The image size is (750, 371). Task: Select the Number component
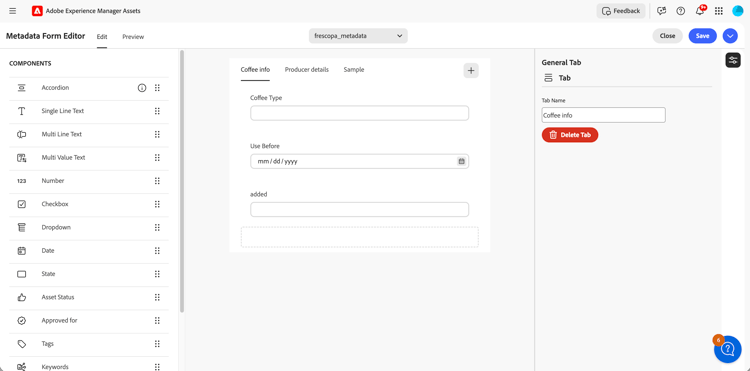(x=89, y=181)
